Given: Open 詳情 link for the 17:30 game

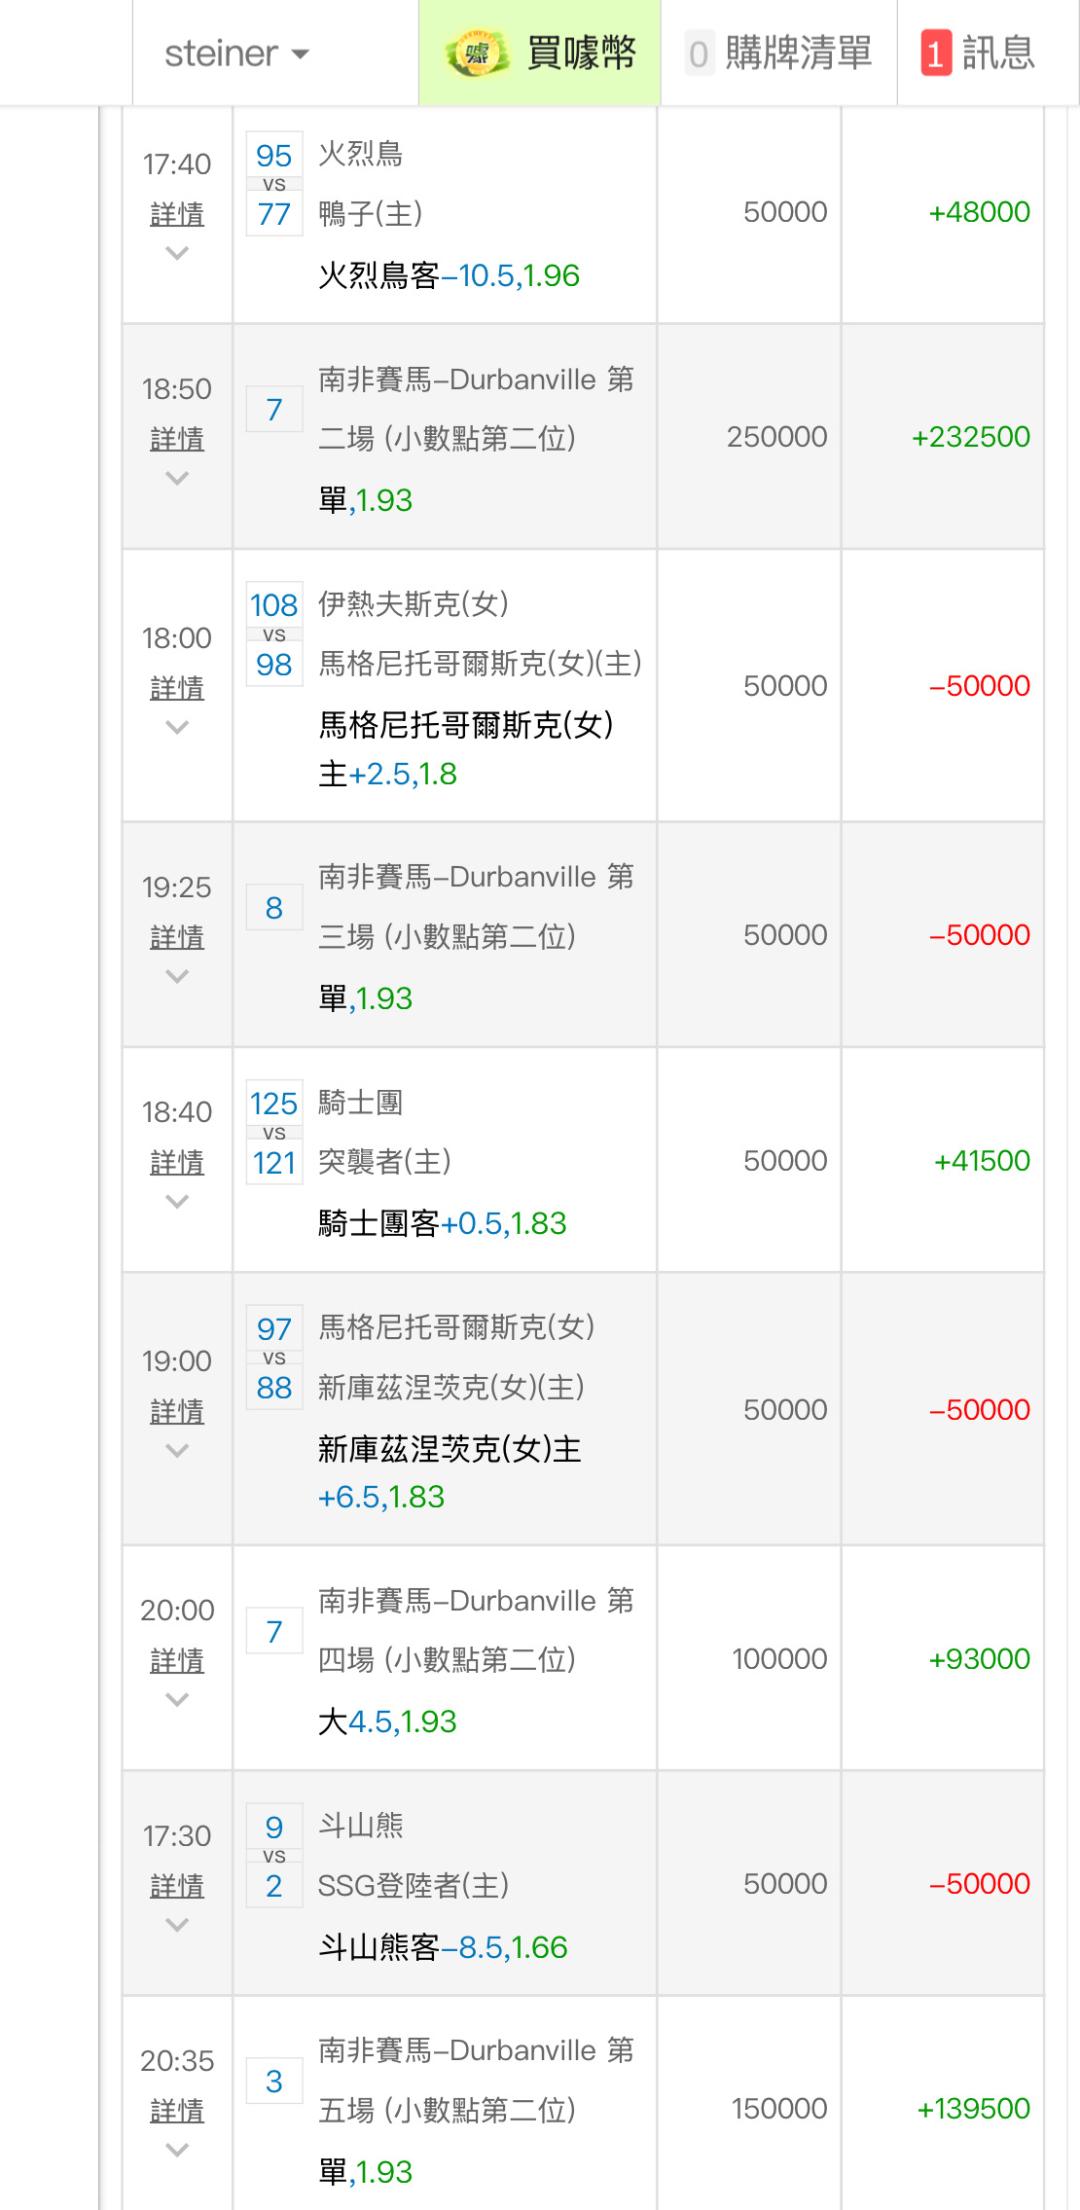Looking at the screenshot, I should [x=177, y=1886].
